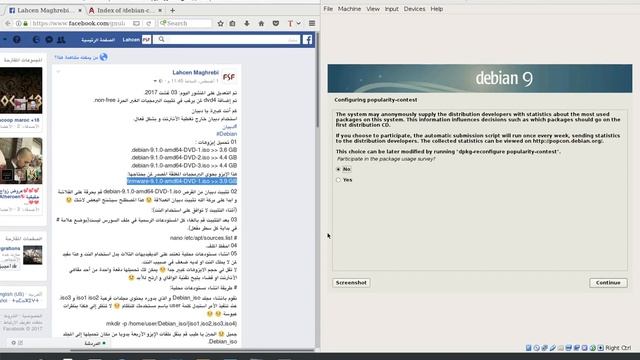Toggle reader view icon in address bar

(x=136, y=23)
